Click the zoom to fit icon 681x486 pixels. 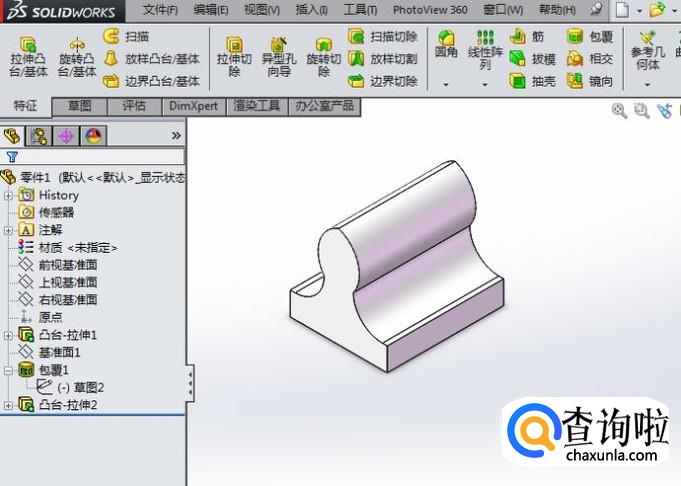click(x=619, y=111)
